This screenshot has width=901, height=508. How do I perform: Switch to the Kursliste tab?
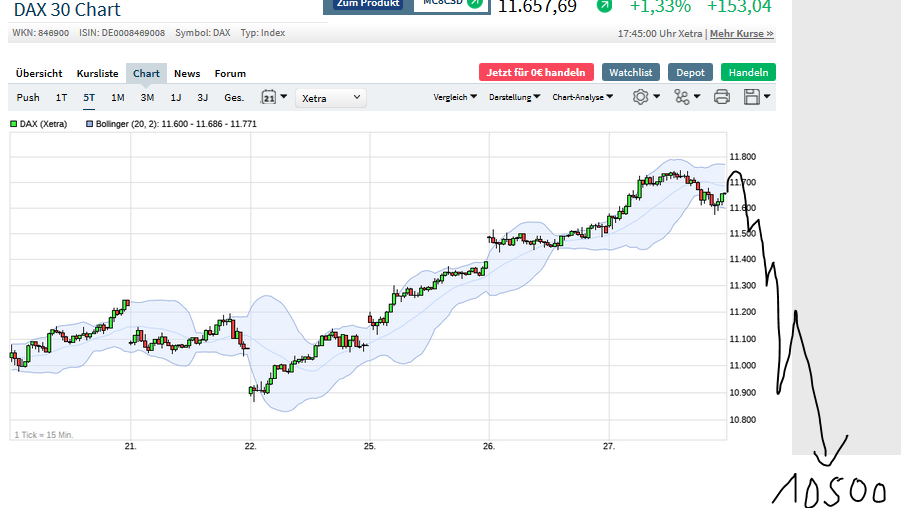[97, 73]
